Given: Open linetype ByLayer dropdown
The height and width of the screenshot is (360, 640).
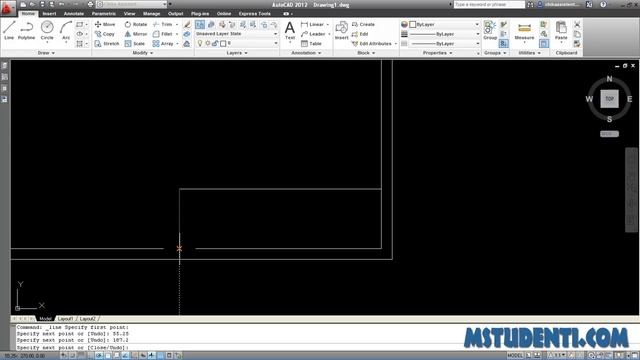Looking at the screenshot, I should click(x=444, y=43).
